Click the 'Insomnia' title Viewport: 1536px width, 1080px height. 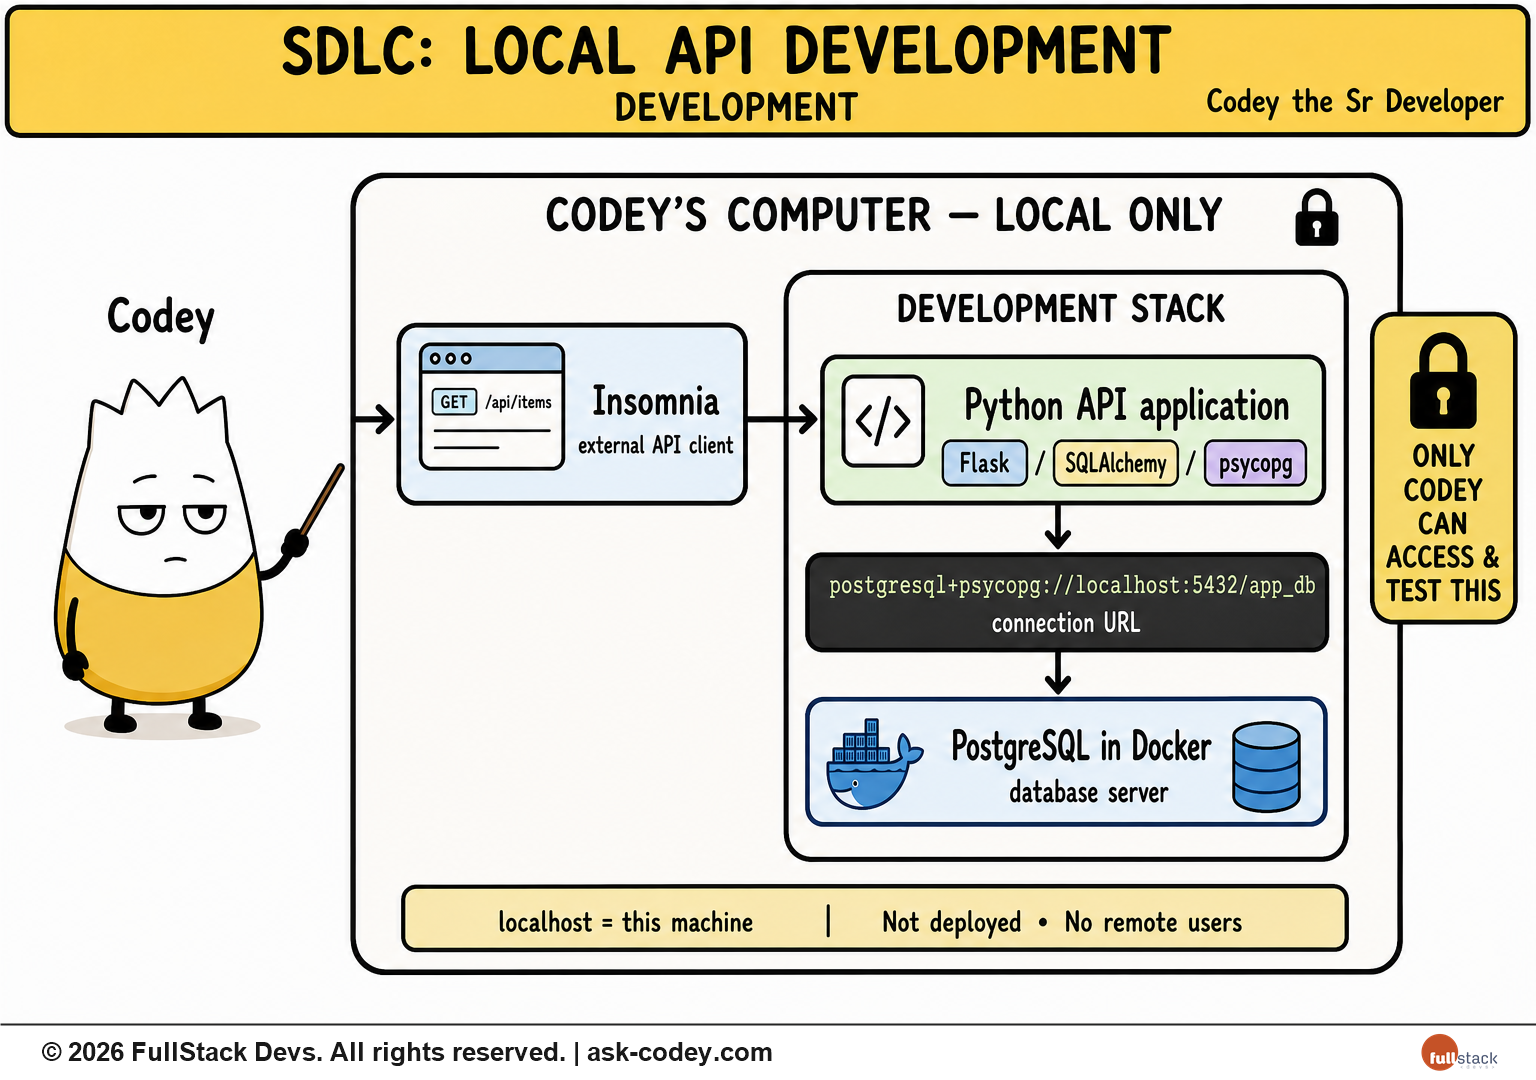pyautogui.click(x=656, y=401)
